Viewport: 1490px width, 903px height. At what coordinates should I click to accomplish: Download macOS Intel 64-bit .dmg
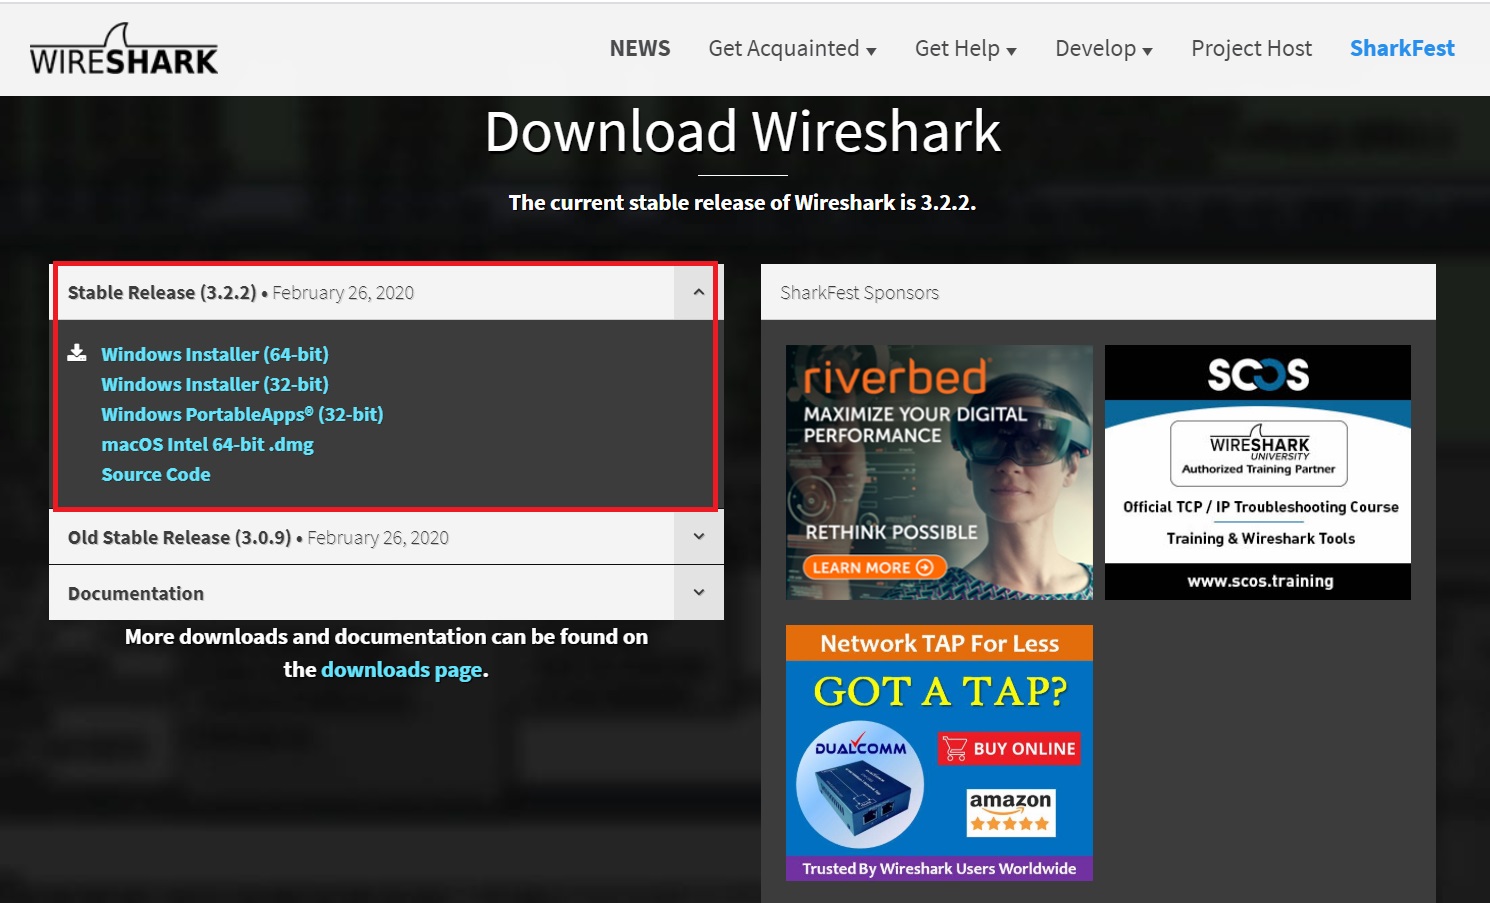point(207,444)
